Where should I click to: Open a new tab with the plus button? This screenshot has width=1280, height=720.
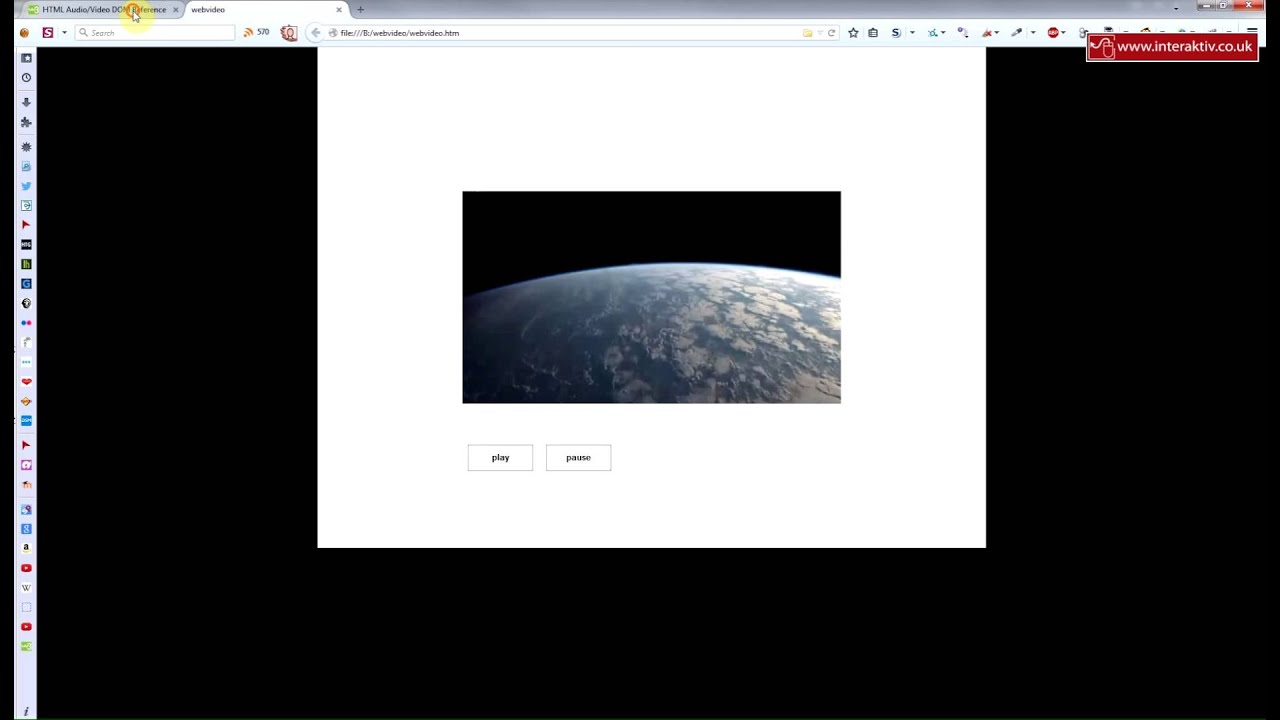point(360,9)
